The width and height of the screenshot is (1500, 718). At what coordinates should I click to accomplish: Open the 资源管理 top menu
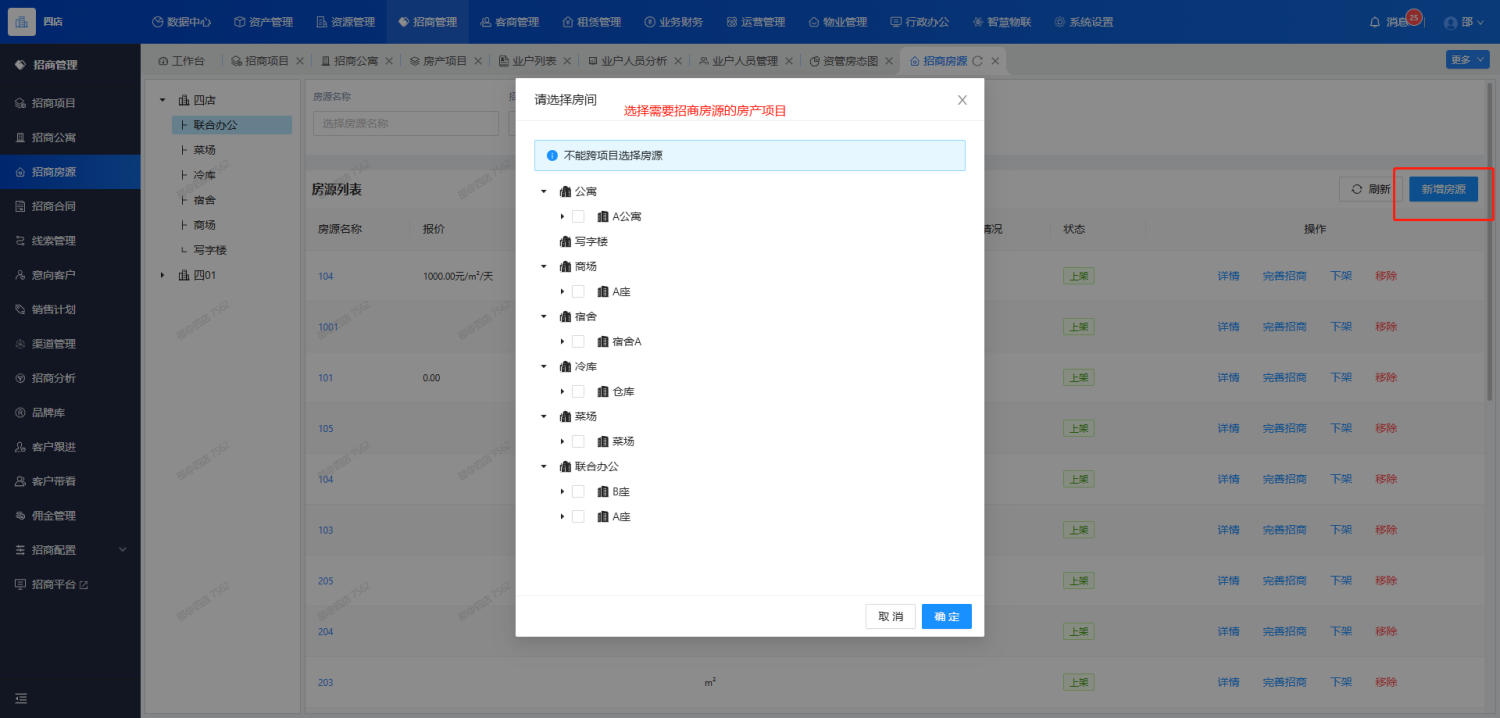point(345,22)
